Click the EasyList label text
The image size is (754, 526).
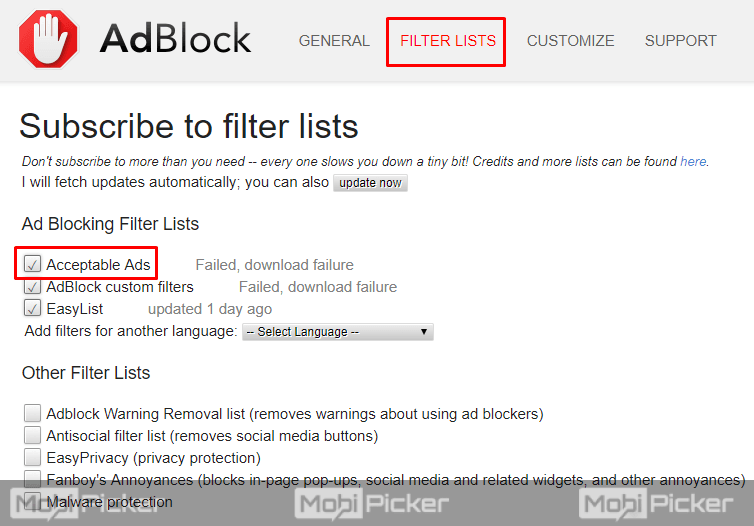coord(75,309)
